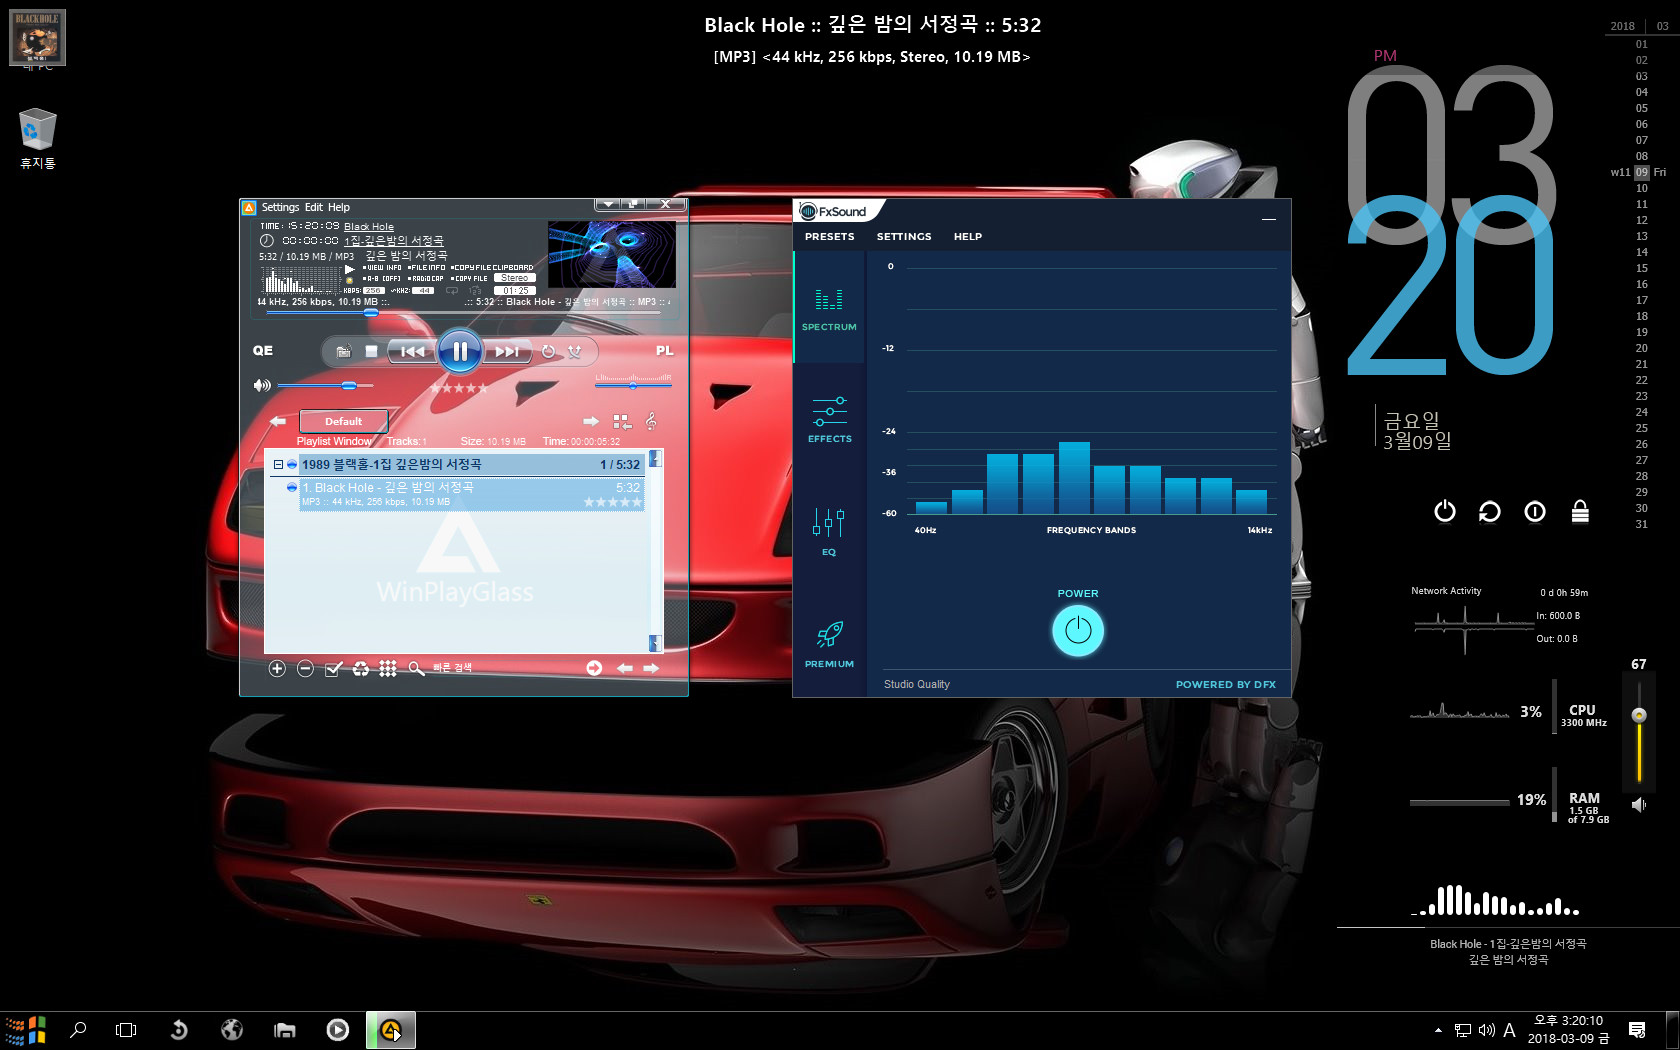
Task: Seek in the track progress bar
Action: point(463,313)
